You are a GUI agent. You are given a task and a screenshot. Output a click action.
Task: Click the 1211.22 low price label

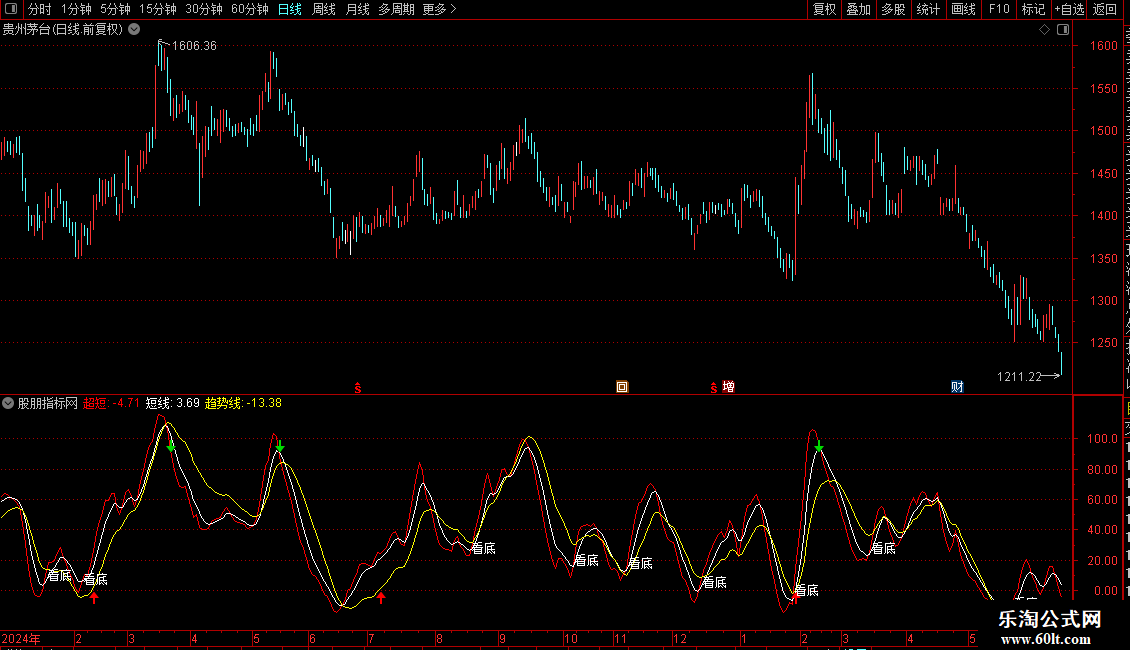click(1019, 376)
